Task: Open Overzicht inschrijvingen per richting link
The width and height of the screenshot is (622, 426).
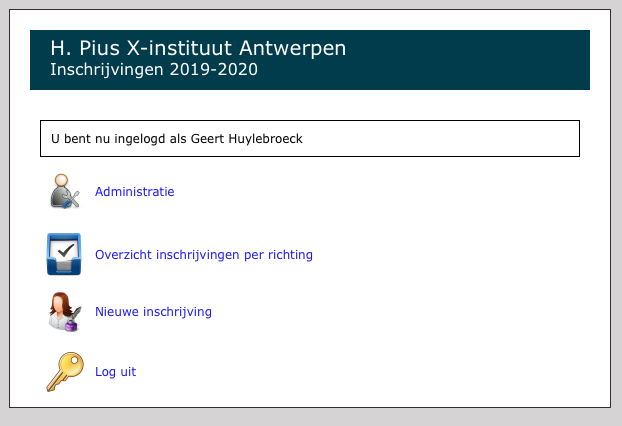Action: [x=204, y=255]
